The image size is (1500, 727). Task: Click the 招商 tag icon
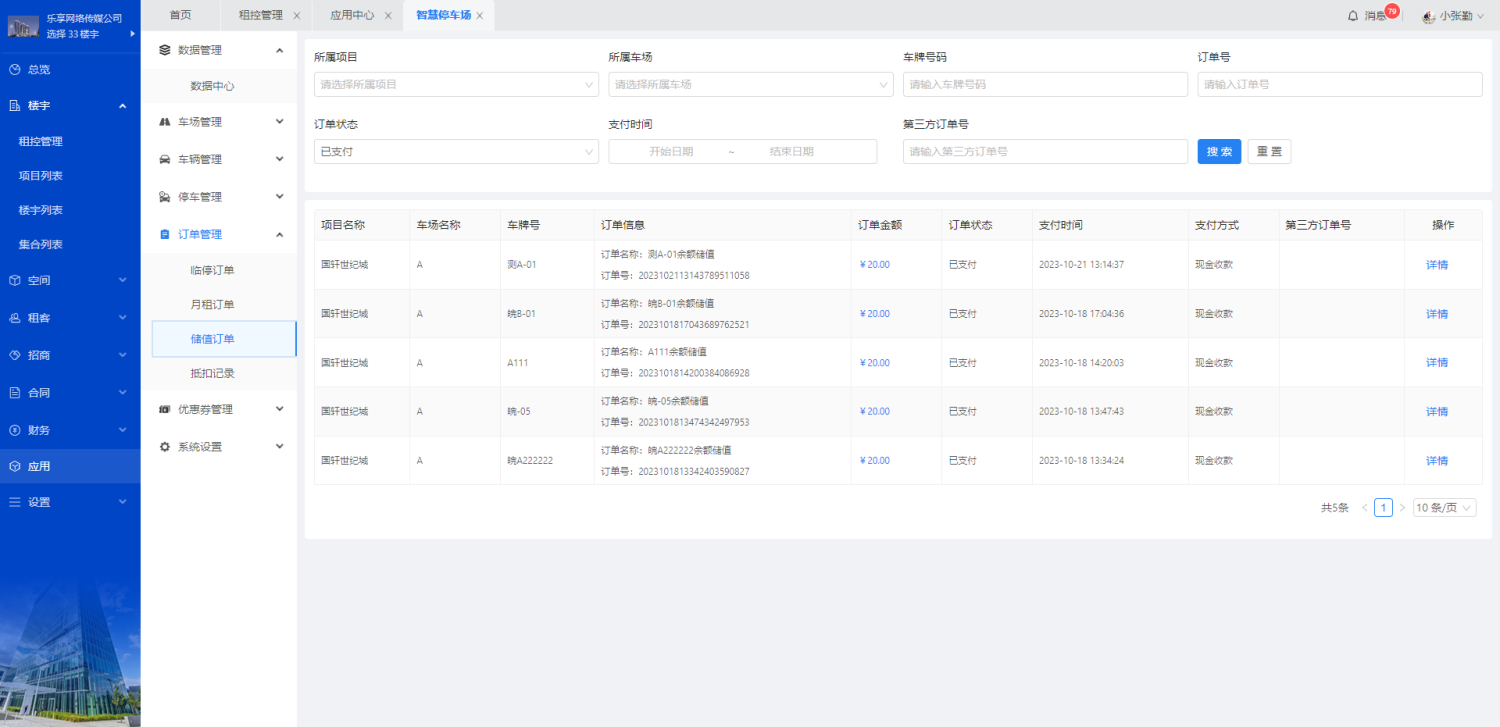coord(15,355)
